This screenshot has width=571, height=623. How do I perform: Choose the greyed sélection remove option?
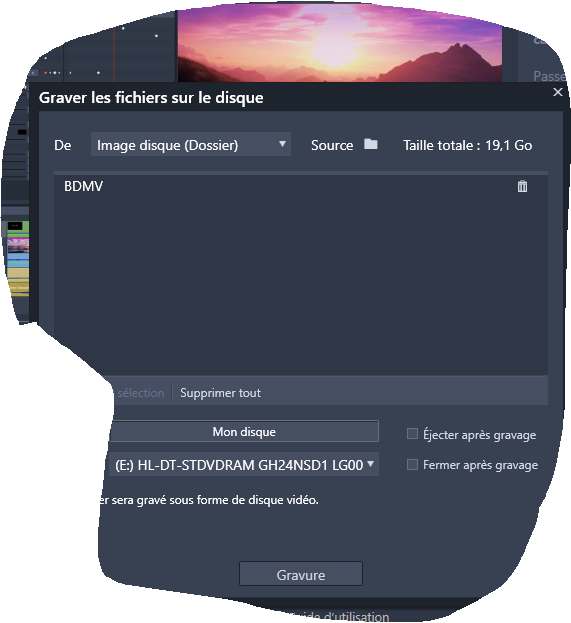point(141,393)
